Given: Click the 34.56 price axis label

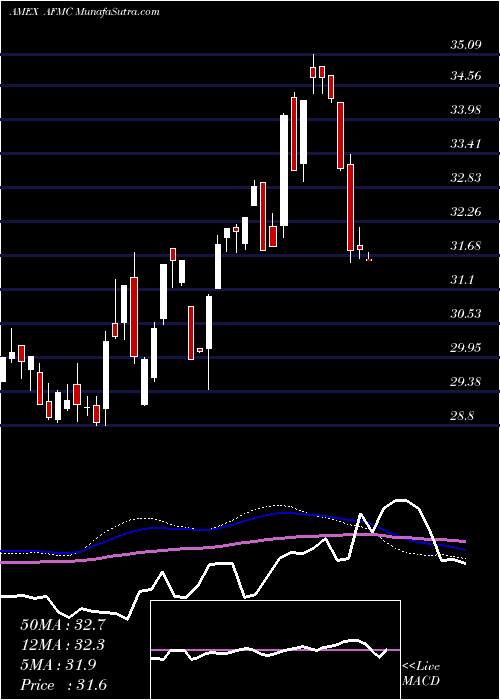Looking at the screenshot, I should (465, 75).
